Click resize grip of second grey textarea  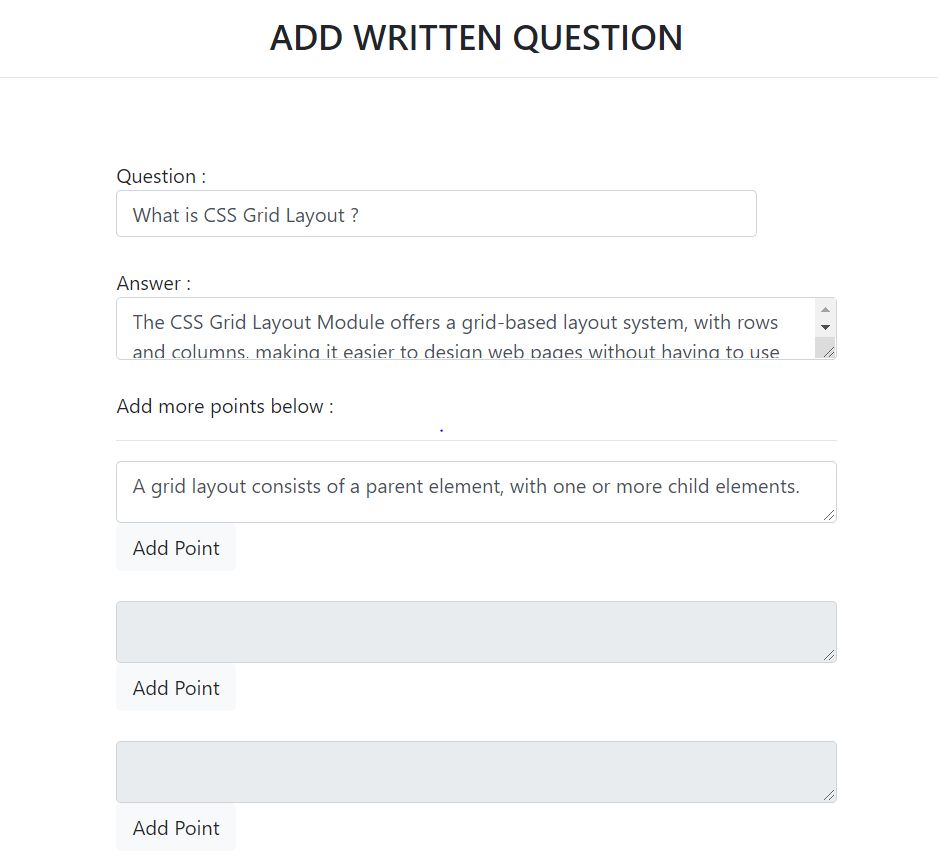click(x=829, y=655)
